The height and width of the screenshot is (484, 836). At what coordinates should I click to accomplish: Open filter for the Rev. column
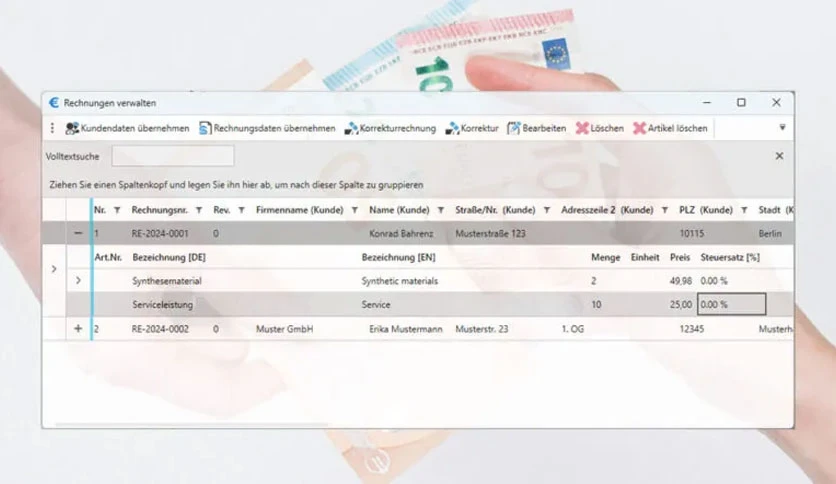tap(241, 211)
